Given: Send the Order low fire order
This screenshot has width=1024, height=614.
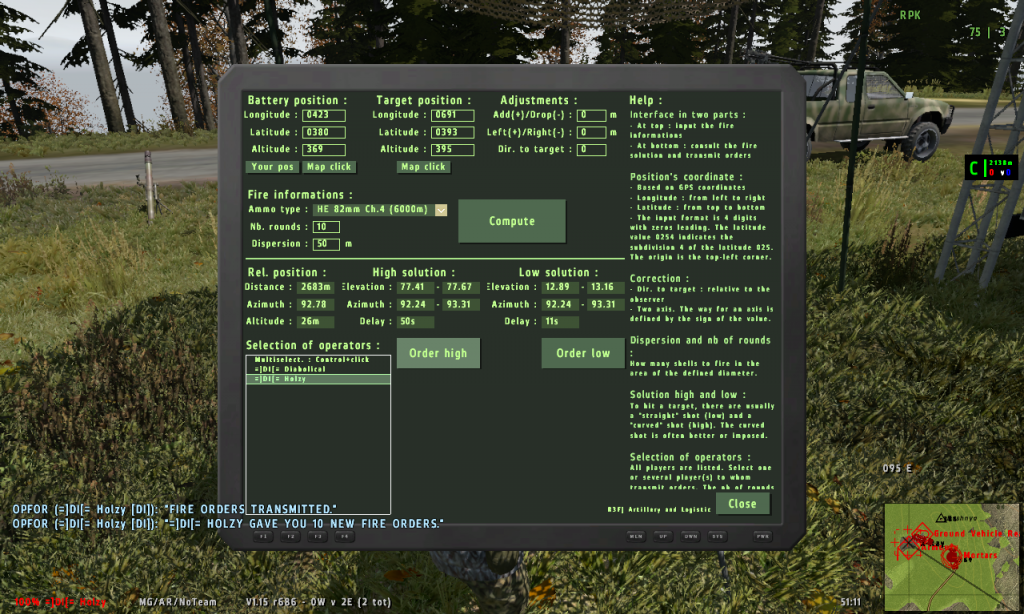Looking at the screenshot, I should (x=583, y=353).
